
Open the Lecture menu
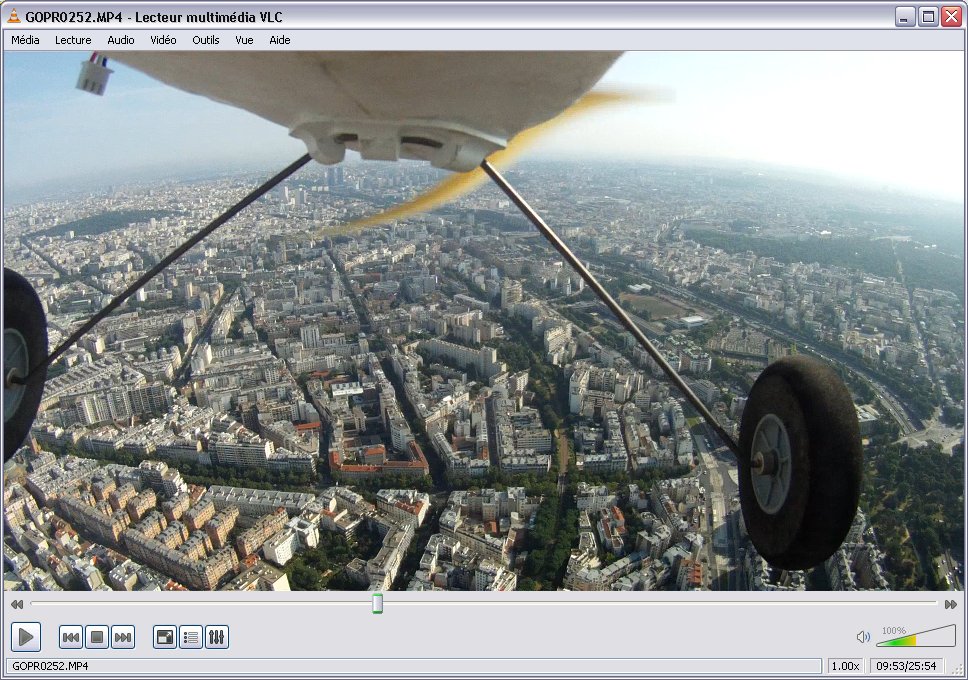tap(73, 40)
